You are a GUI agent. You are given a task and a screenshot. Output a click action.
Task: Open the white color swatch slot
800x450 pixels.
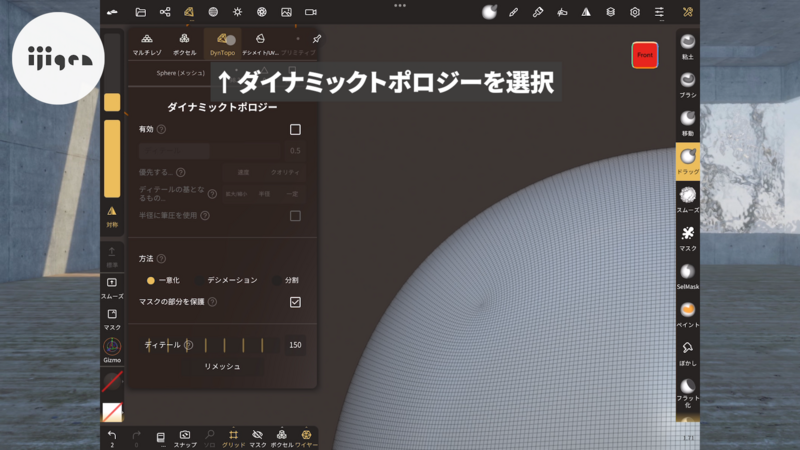pos(112,412)
